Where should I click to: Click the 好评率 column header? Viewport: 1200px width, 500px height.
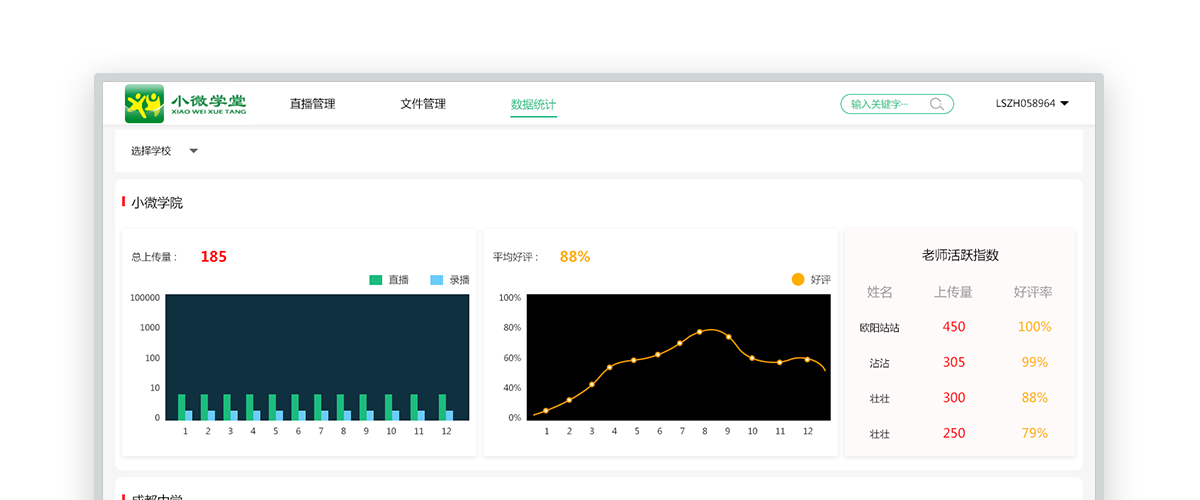click(x=1033, y=292)
